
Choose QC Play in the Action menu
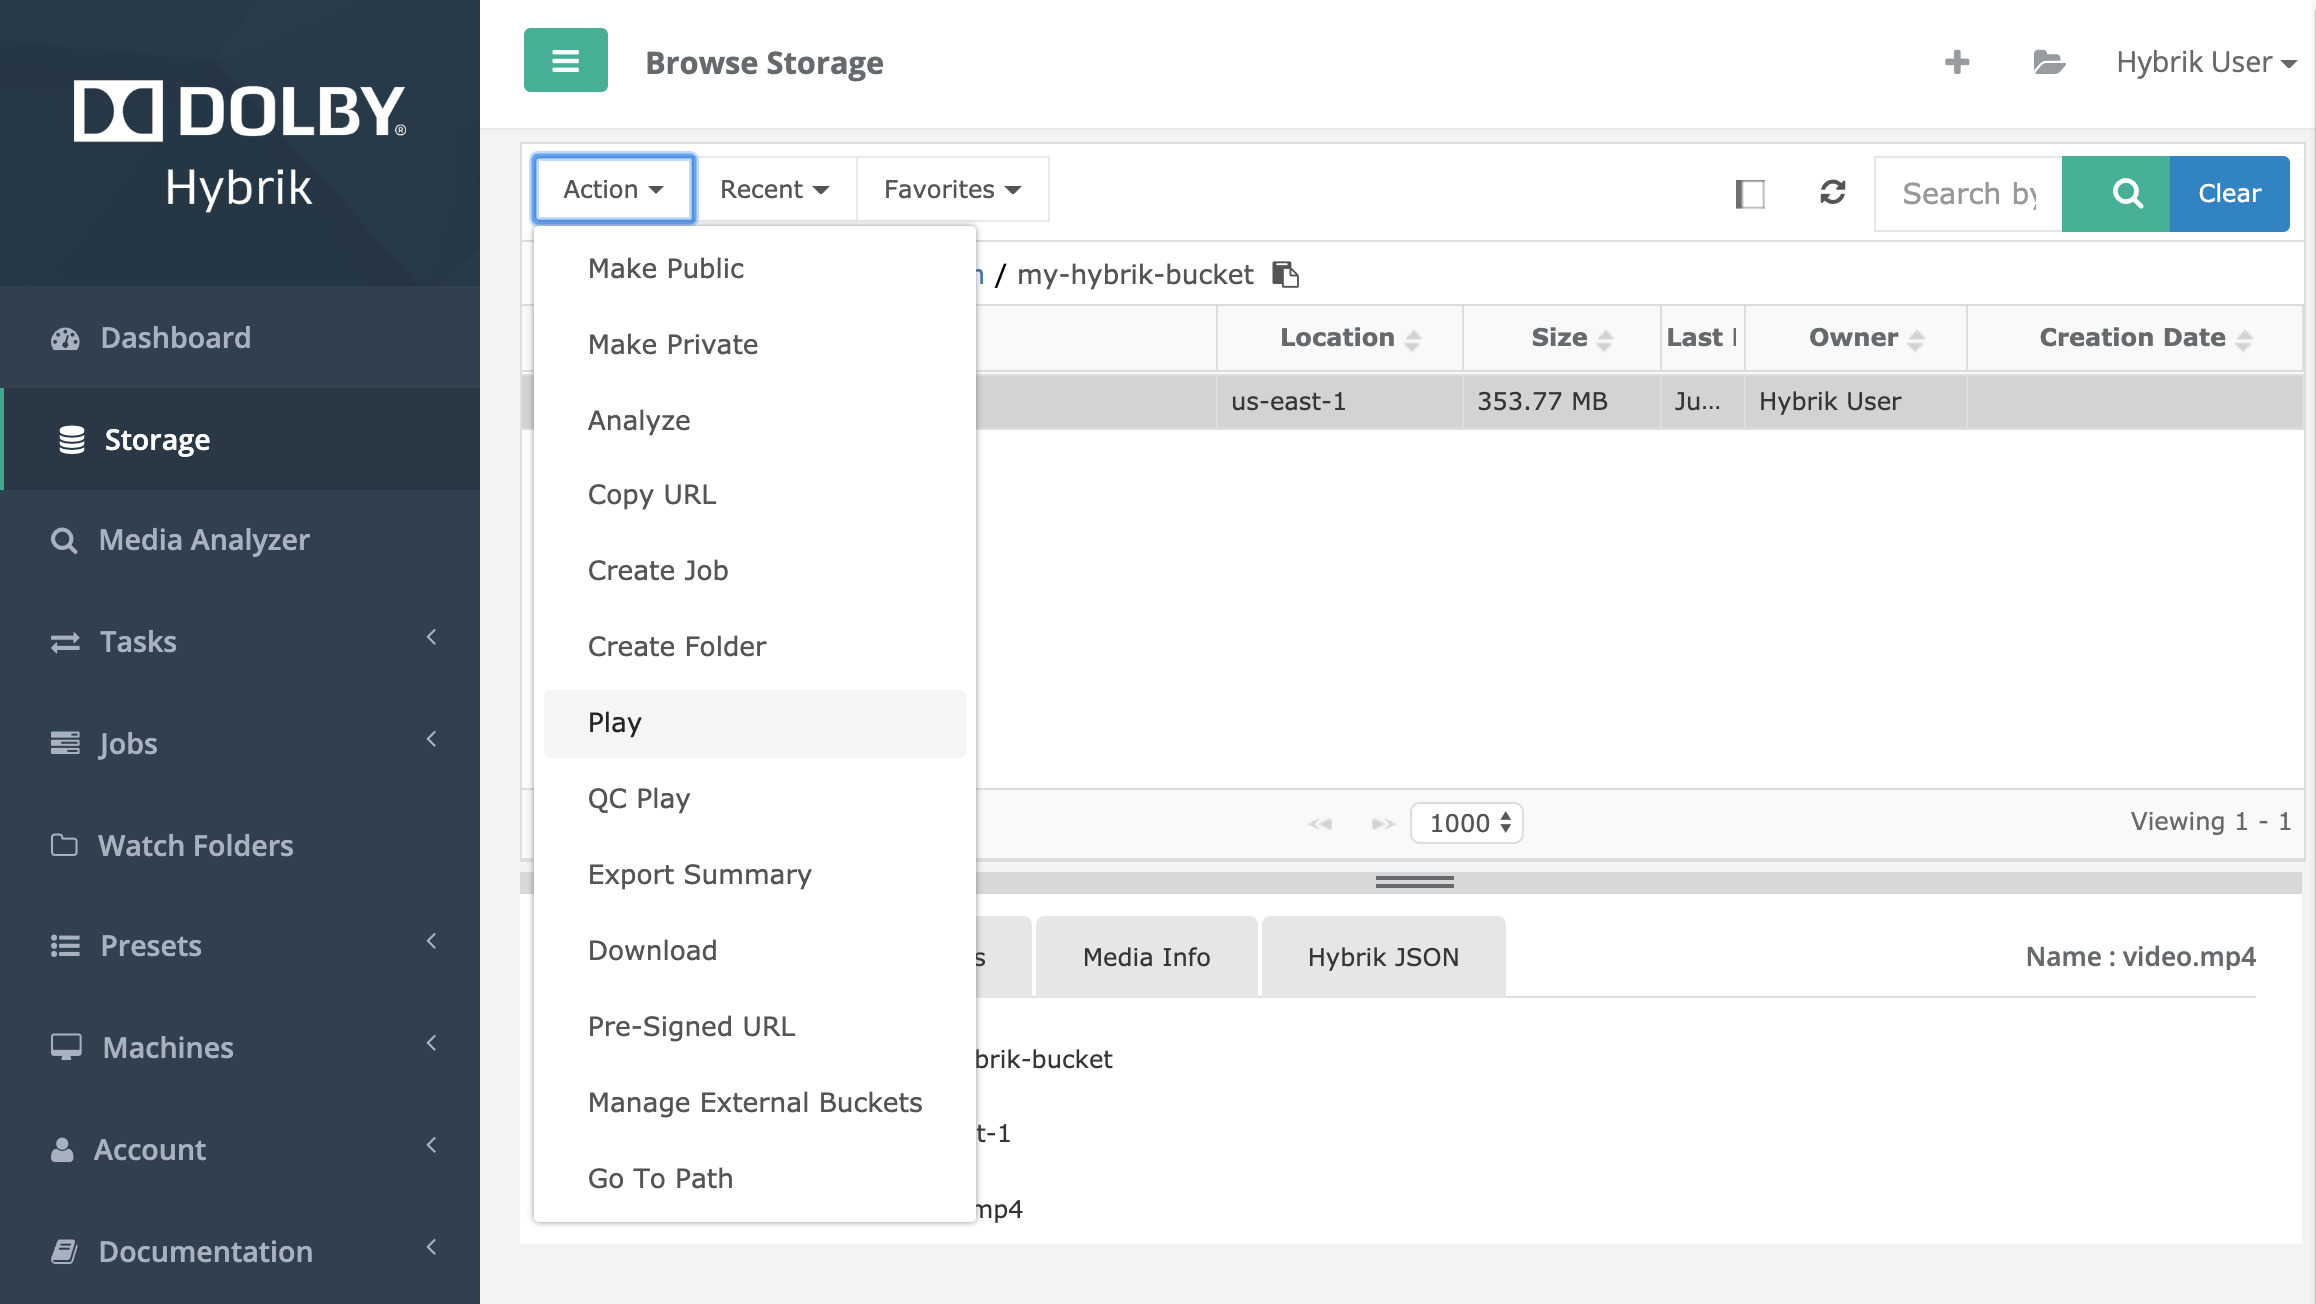pos(755,798)
